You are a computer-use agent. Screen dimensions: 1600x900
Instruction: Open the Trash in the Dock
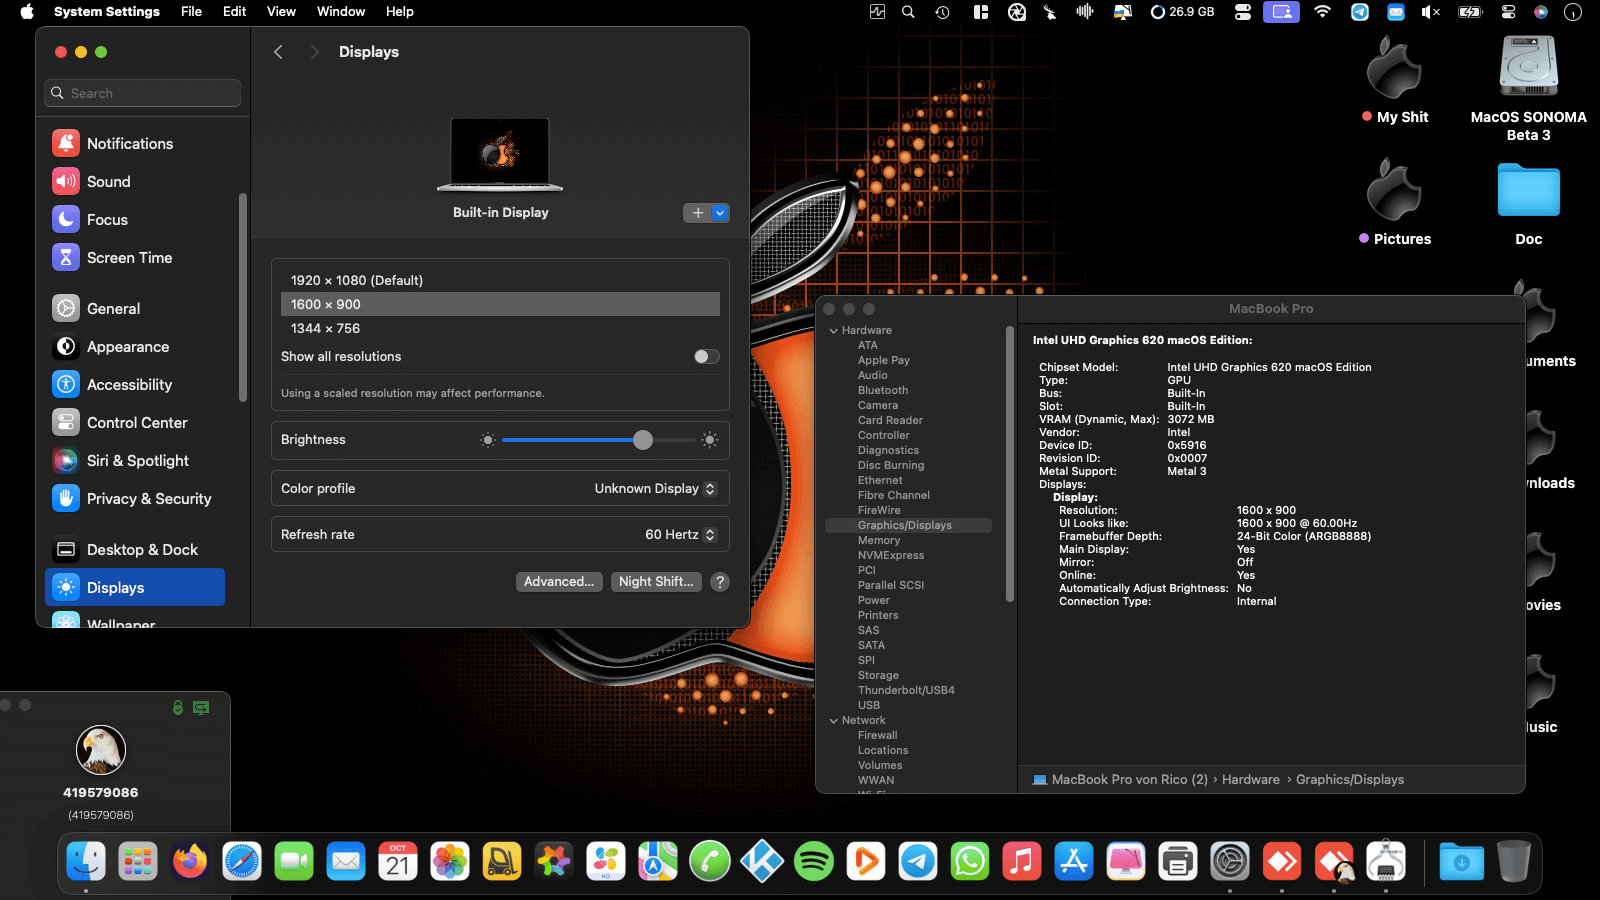click(1514, 861)
